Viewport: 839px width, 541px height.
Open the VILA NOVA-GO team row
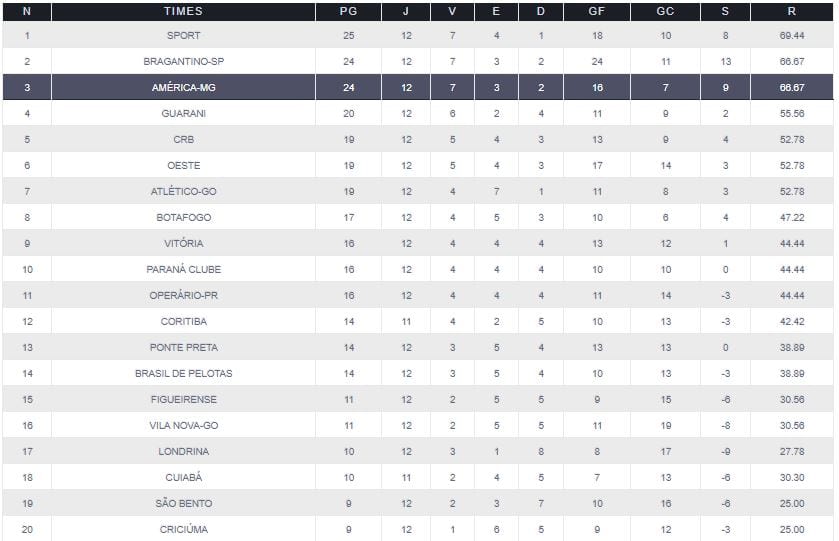coord(184,426)
